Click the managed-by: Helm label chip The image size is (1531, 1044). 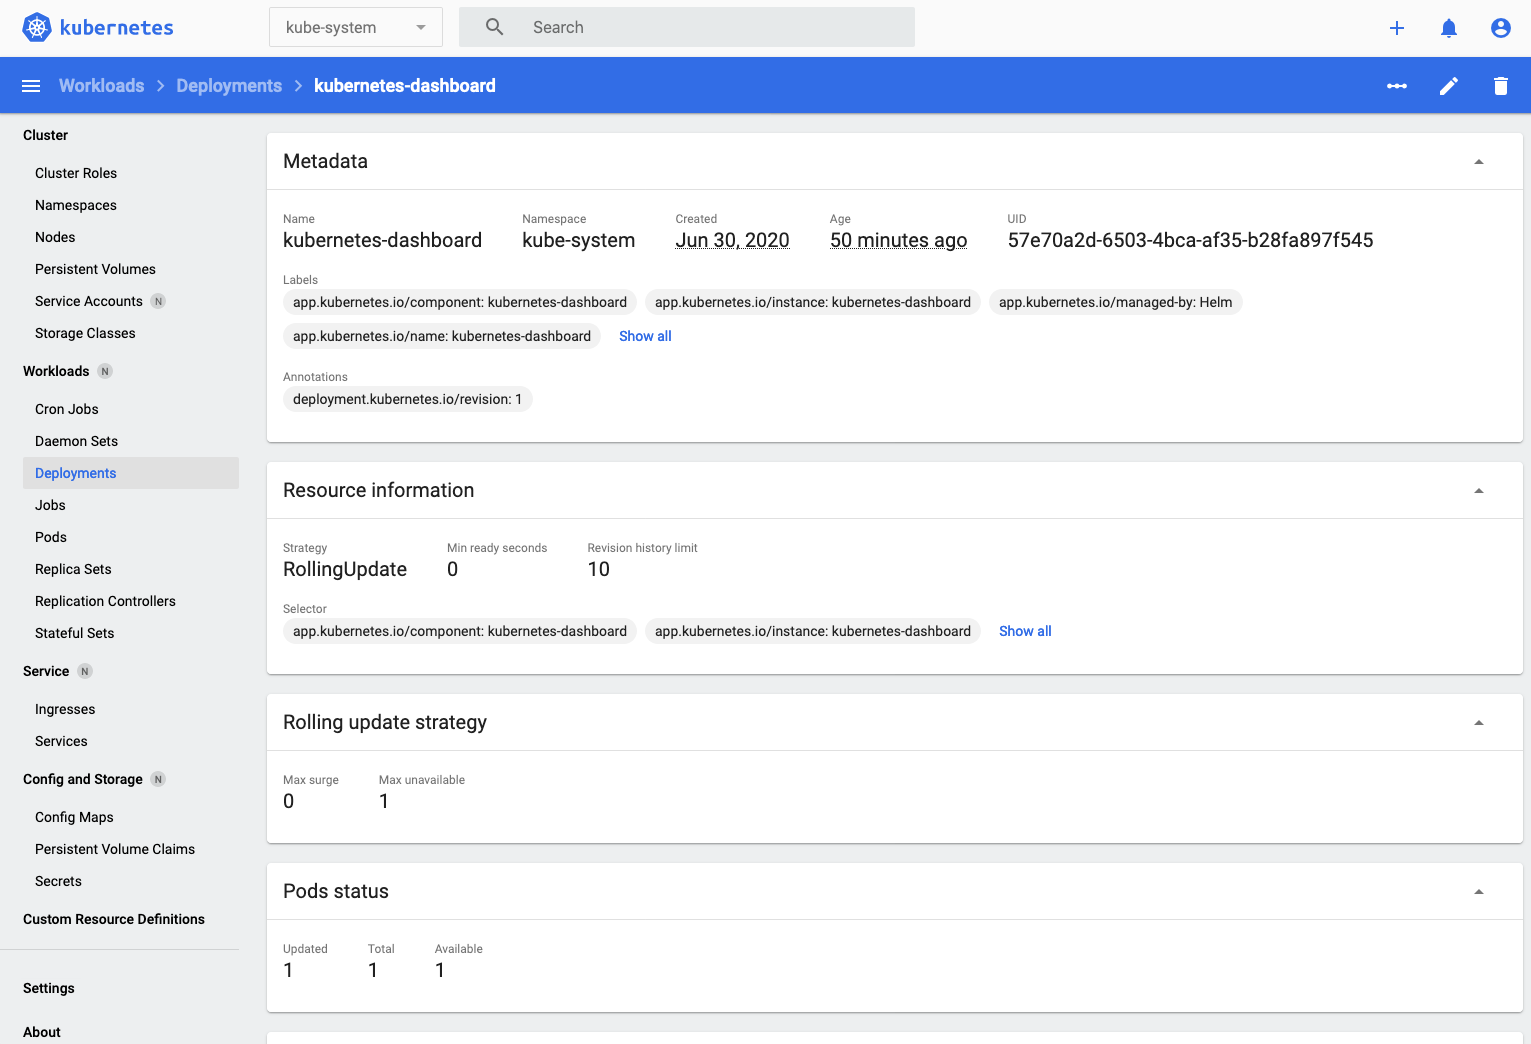pyautogui.click(x=1115, y=302)
